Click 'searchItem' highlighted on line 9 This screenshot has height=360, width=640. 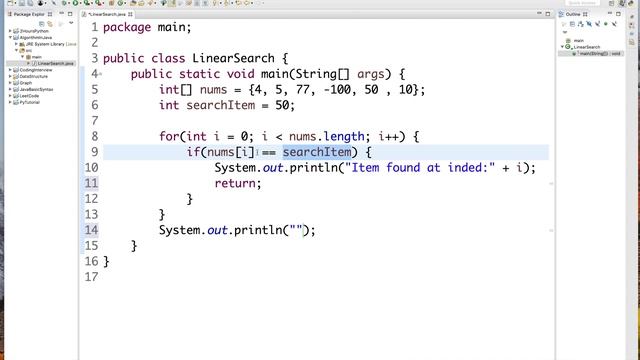coord(317,152)
